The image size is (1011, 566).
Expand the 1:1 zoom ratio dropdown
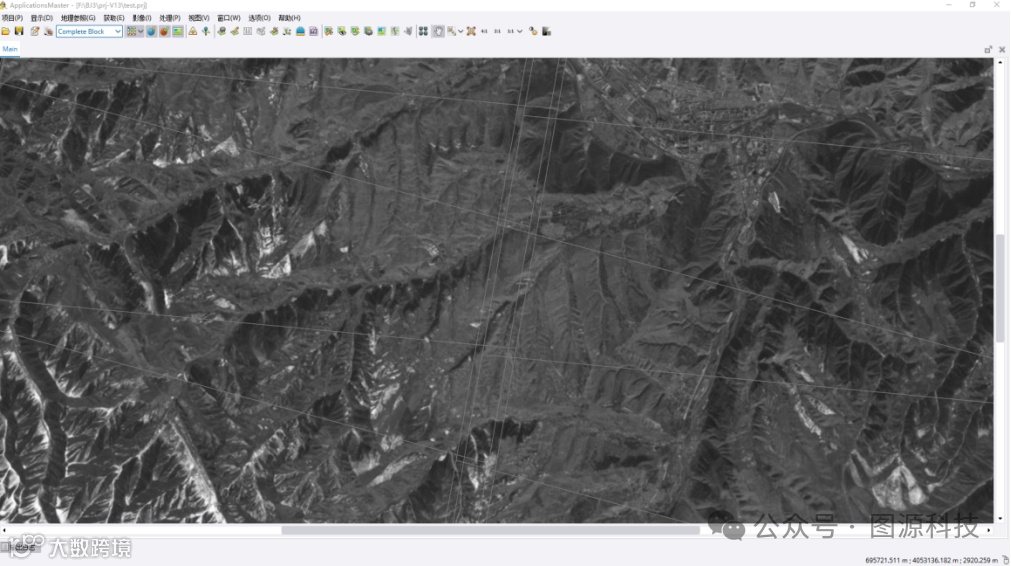point(520,31)
